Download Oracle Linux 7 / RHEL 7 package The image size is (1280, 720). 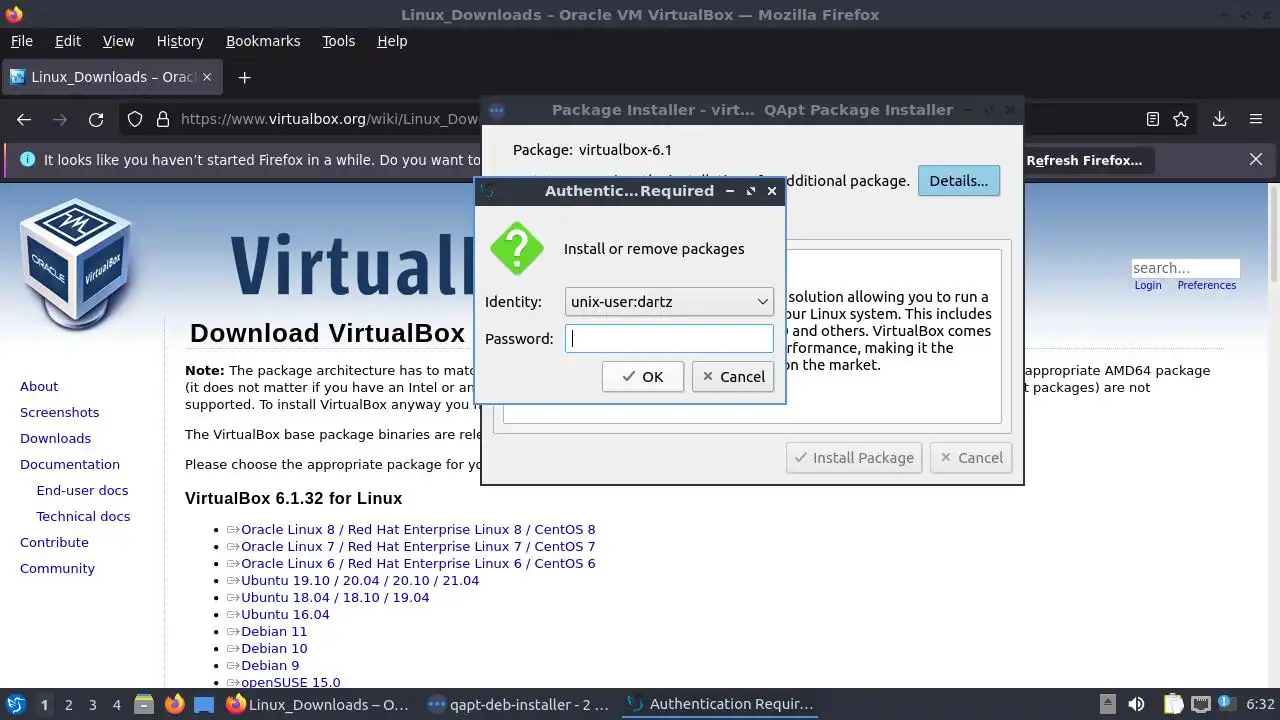[418, 546]
